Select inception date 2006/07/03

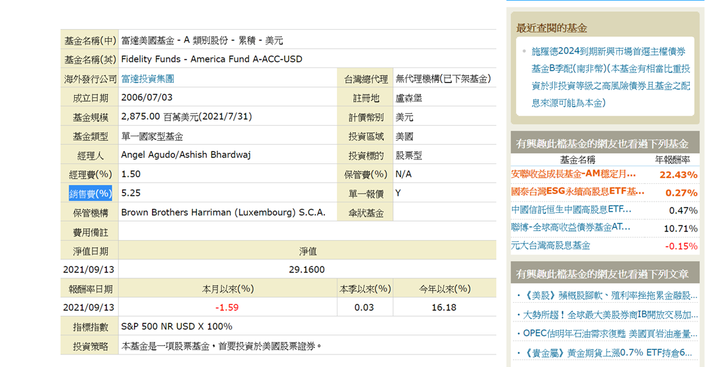[x=147, y=97]
